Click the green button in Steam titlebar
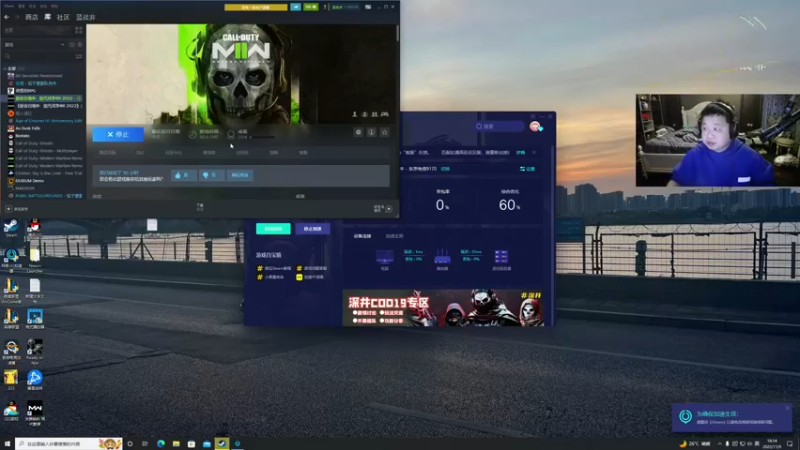The height and width of the screenshot is (450, 800). point(311,7)
